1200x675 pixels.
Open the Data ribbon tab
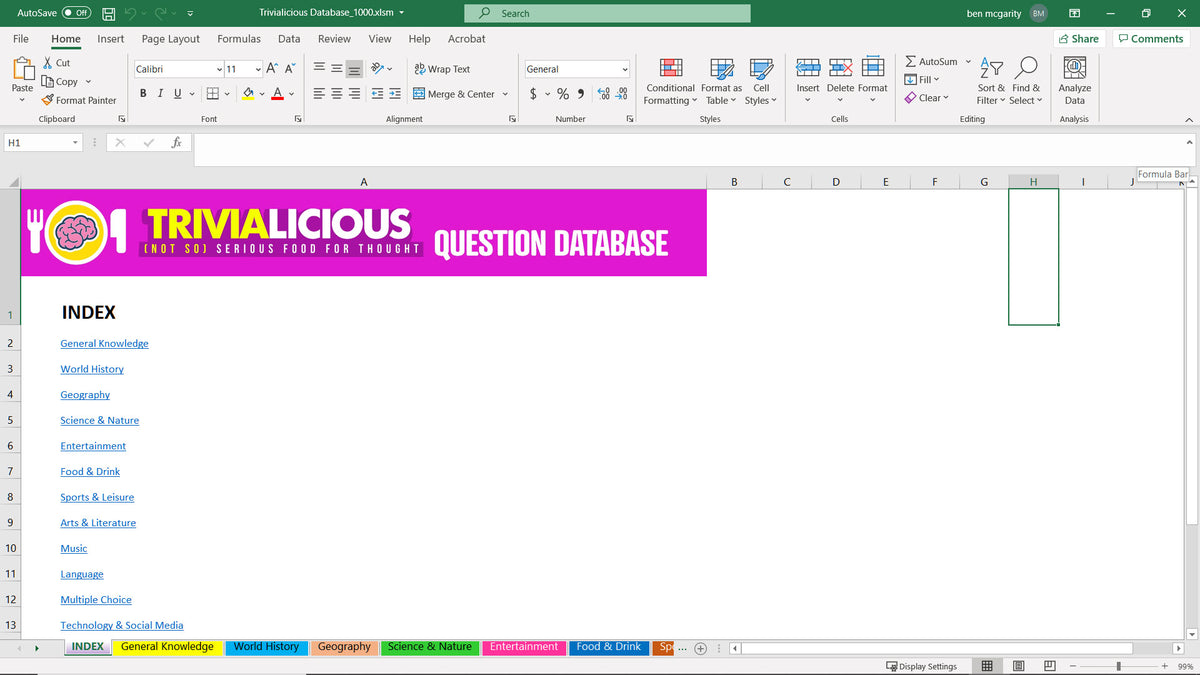tap(289, 39)
